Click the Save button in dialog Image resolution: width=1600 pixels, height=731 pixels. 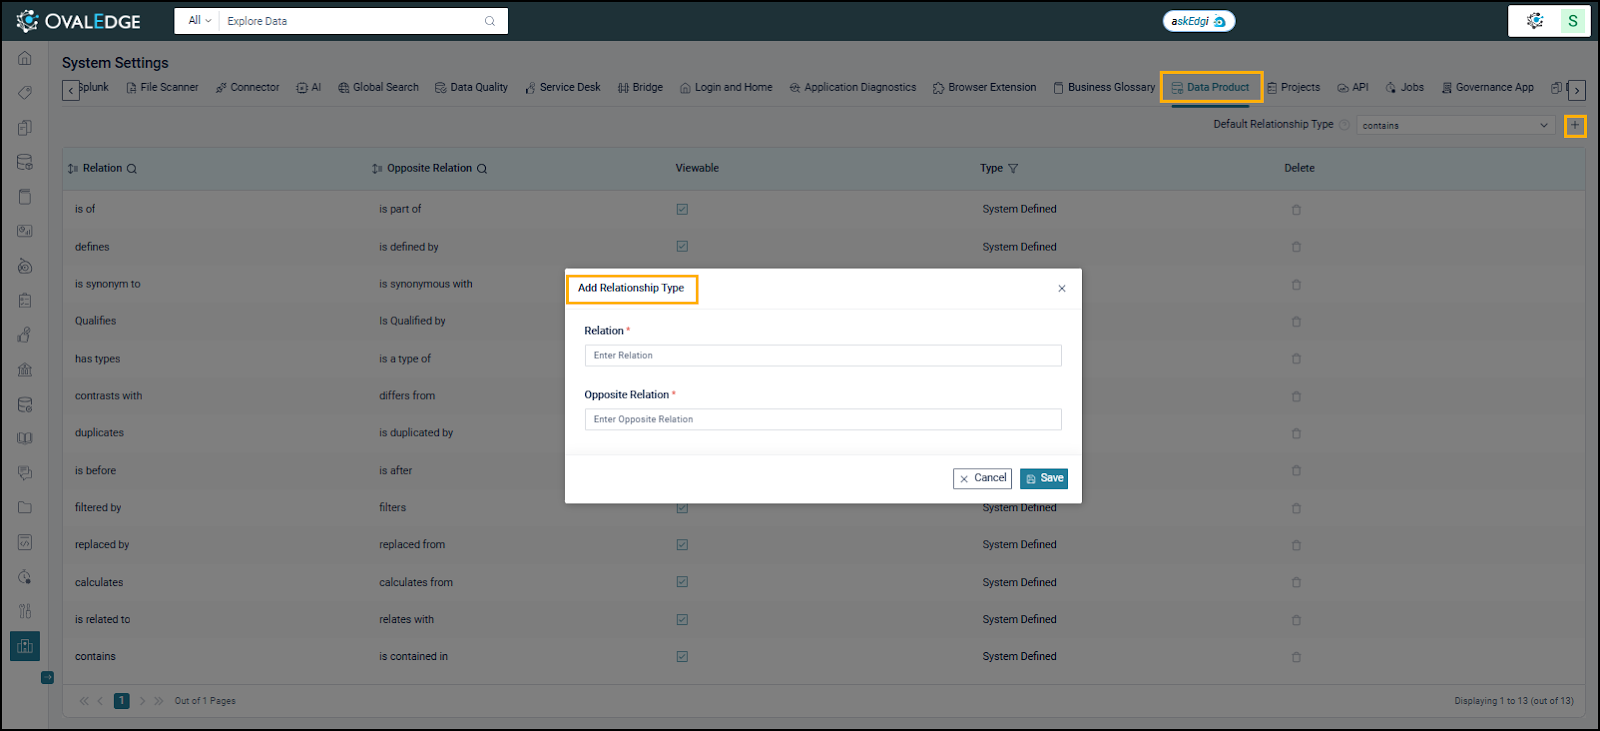1044,478
